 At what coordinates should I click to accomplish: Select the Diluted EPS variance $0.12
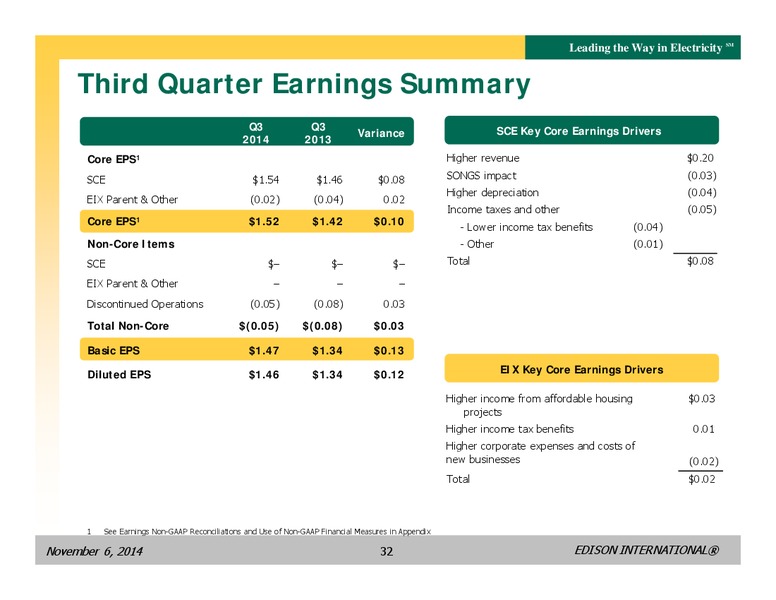point(389,375)
